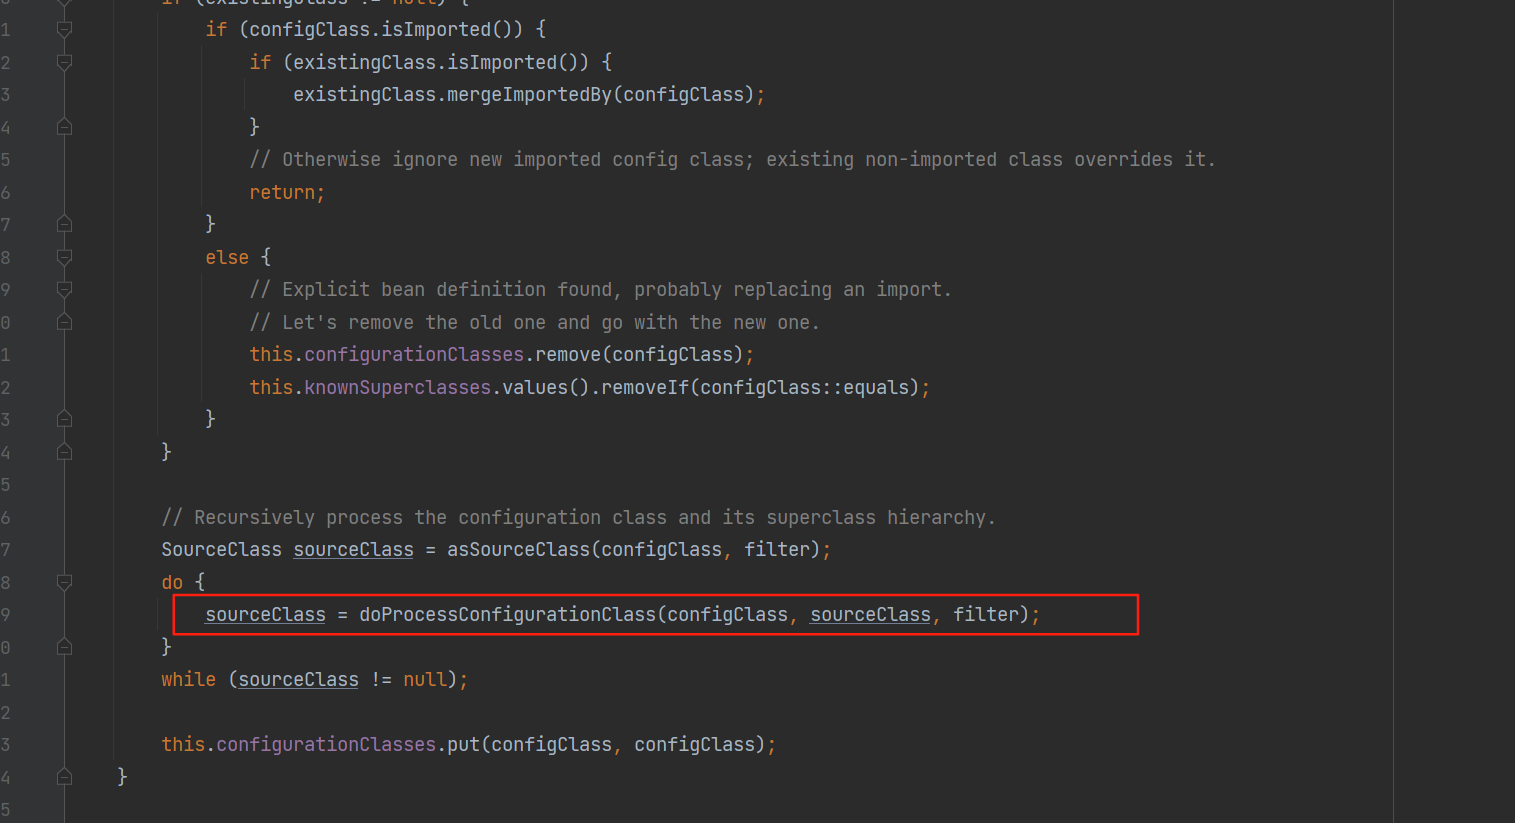The height and width of the screenshot is (823, 1515).
Task: Click the fold-end marker at the brace before while
Action: [64, 647]
